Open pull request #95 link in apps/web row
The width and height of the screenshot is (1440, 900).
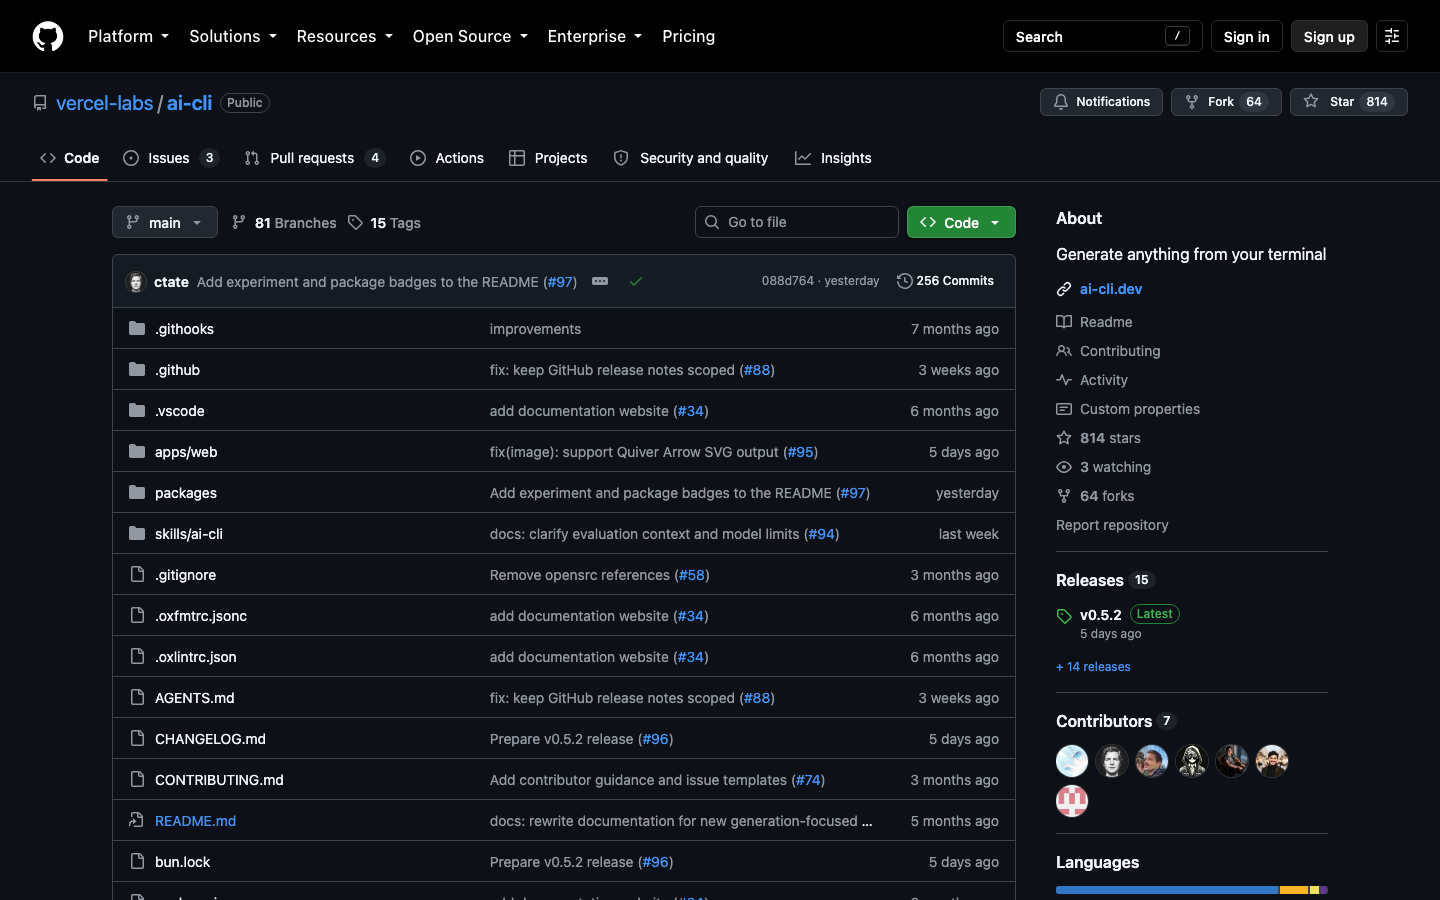click(801, 452)
